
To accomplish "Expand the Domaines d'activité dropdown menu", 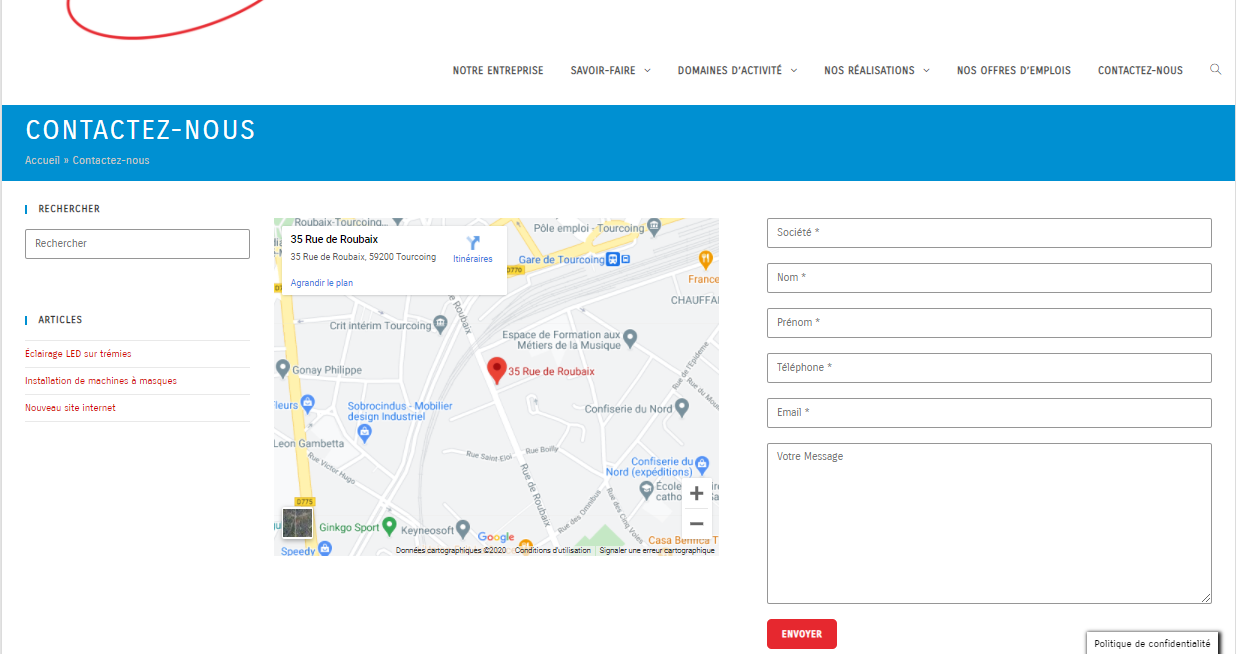I will 737,71.
